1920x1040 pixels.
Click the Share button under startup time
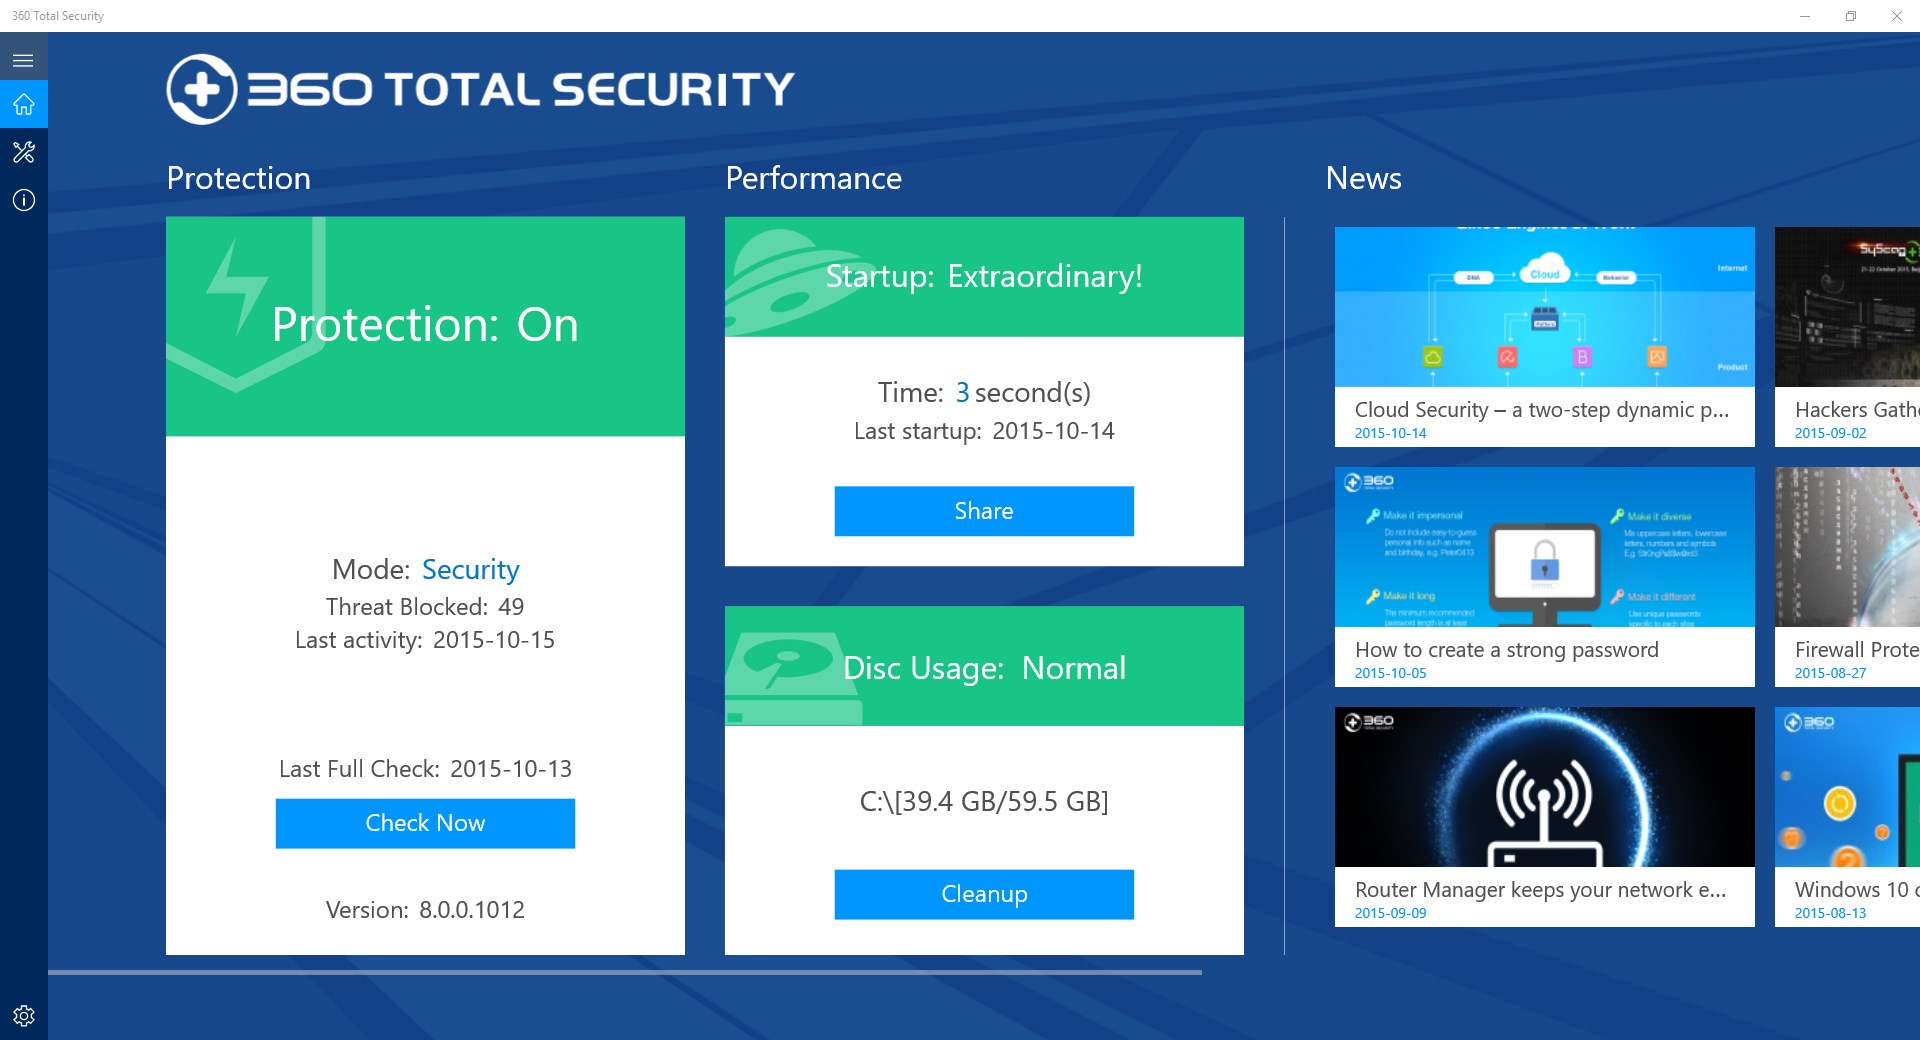[x=983, y=510]
